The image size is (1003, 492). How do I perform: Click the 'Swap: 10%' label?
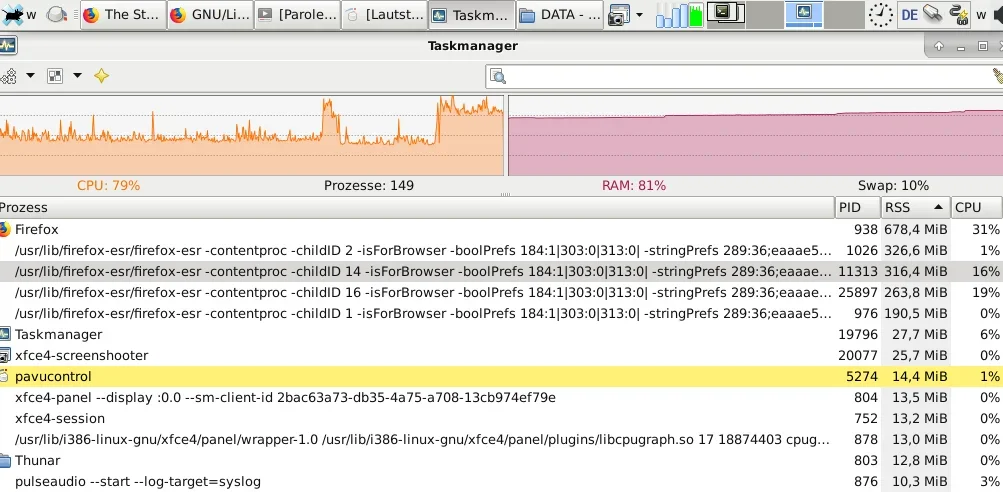tap(893, 186)
